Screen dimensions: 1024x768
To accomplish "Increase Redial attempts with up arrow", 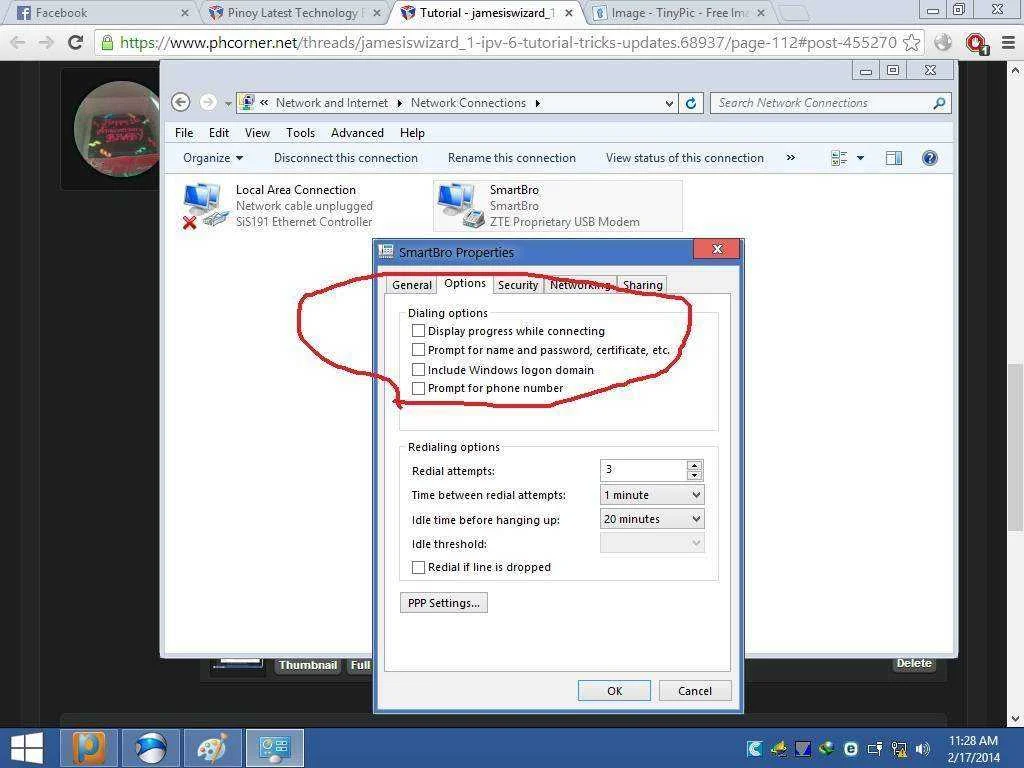I will (x=695, y=466).
